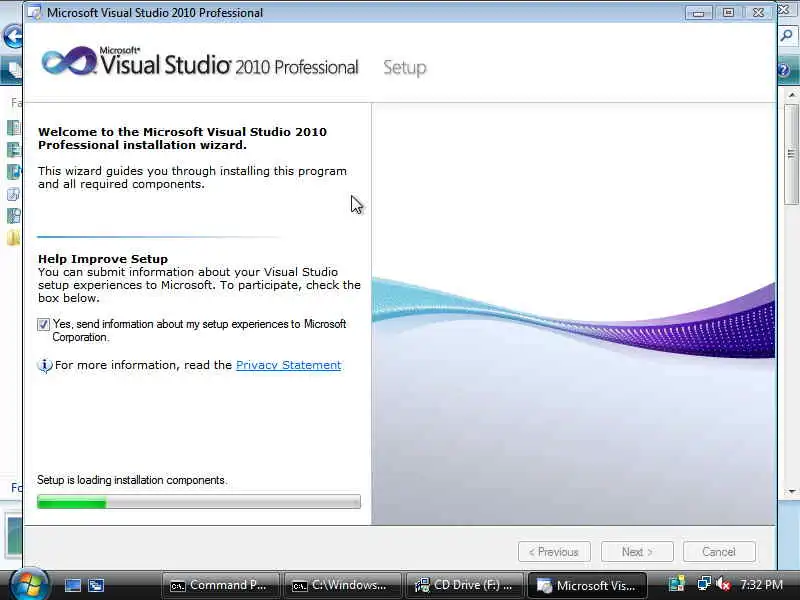Open the Windows Start orb
Image resolution: width=800 pixels, height=600 pixels.
[29, 585]
